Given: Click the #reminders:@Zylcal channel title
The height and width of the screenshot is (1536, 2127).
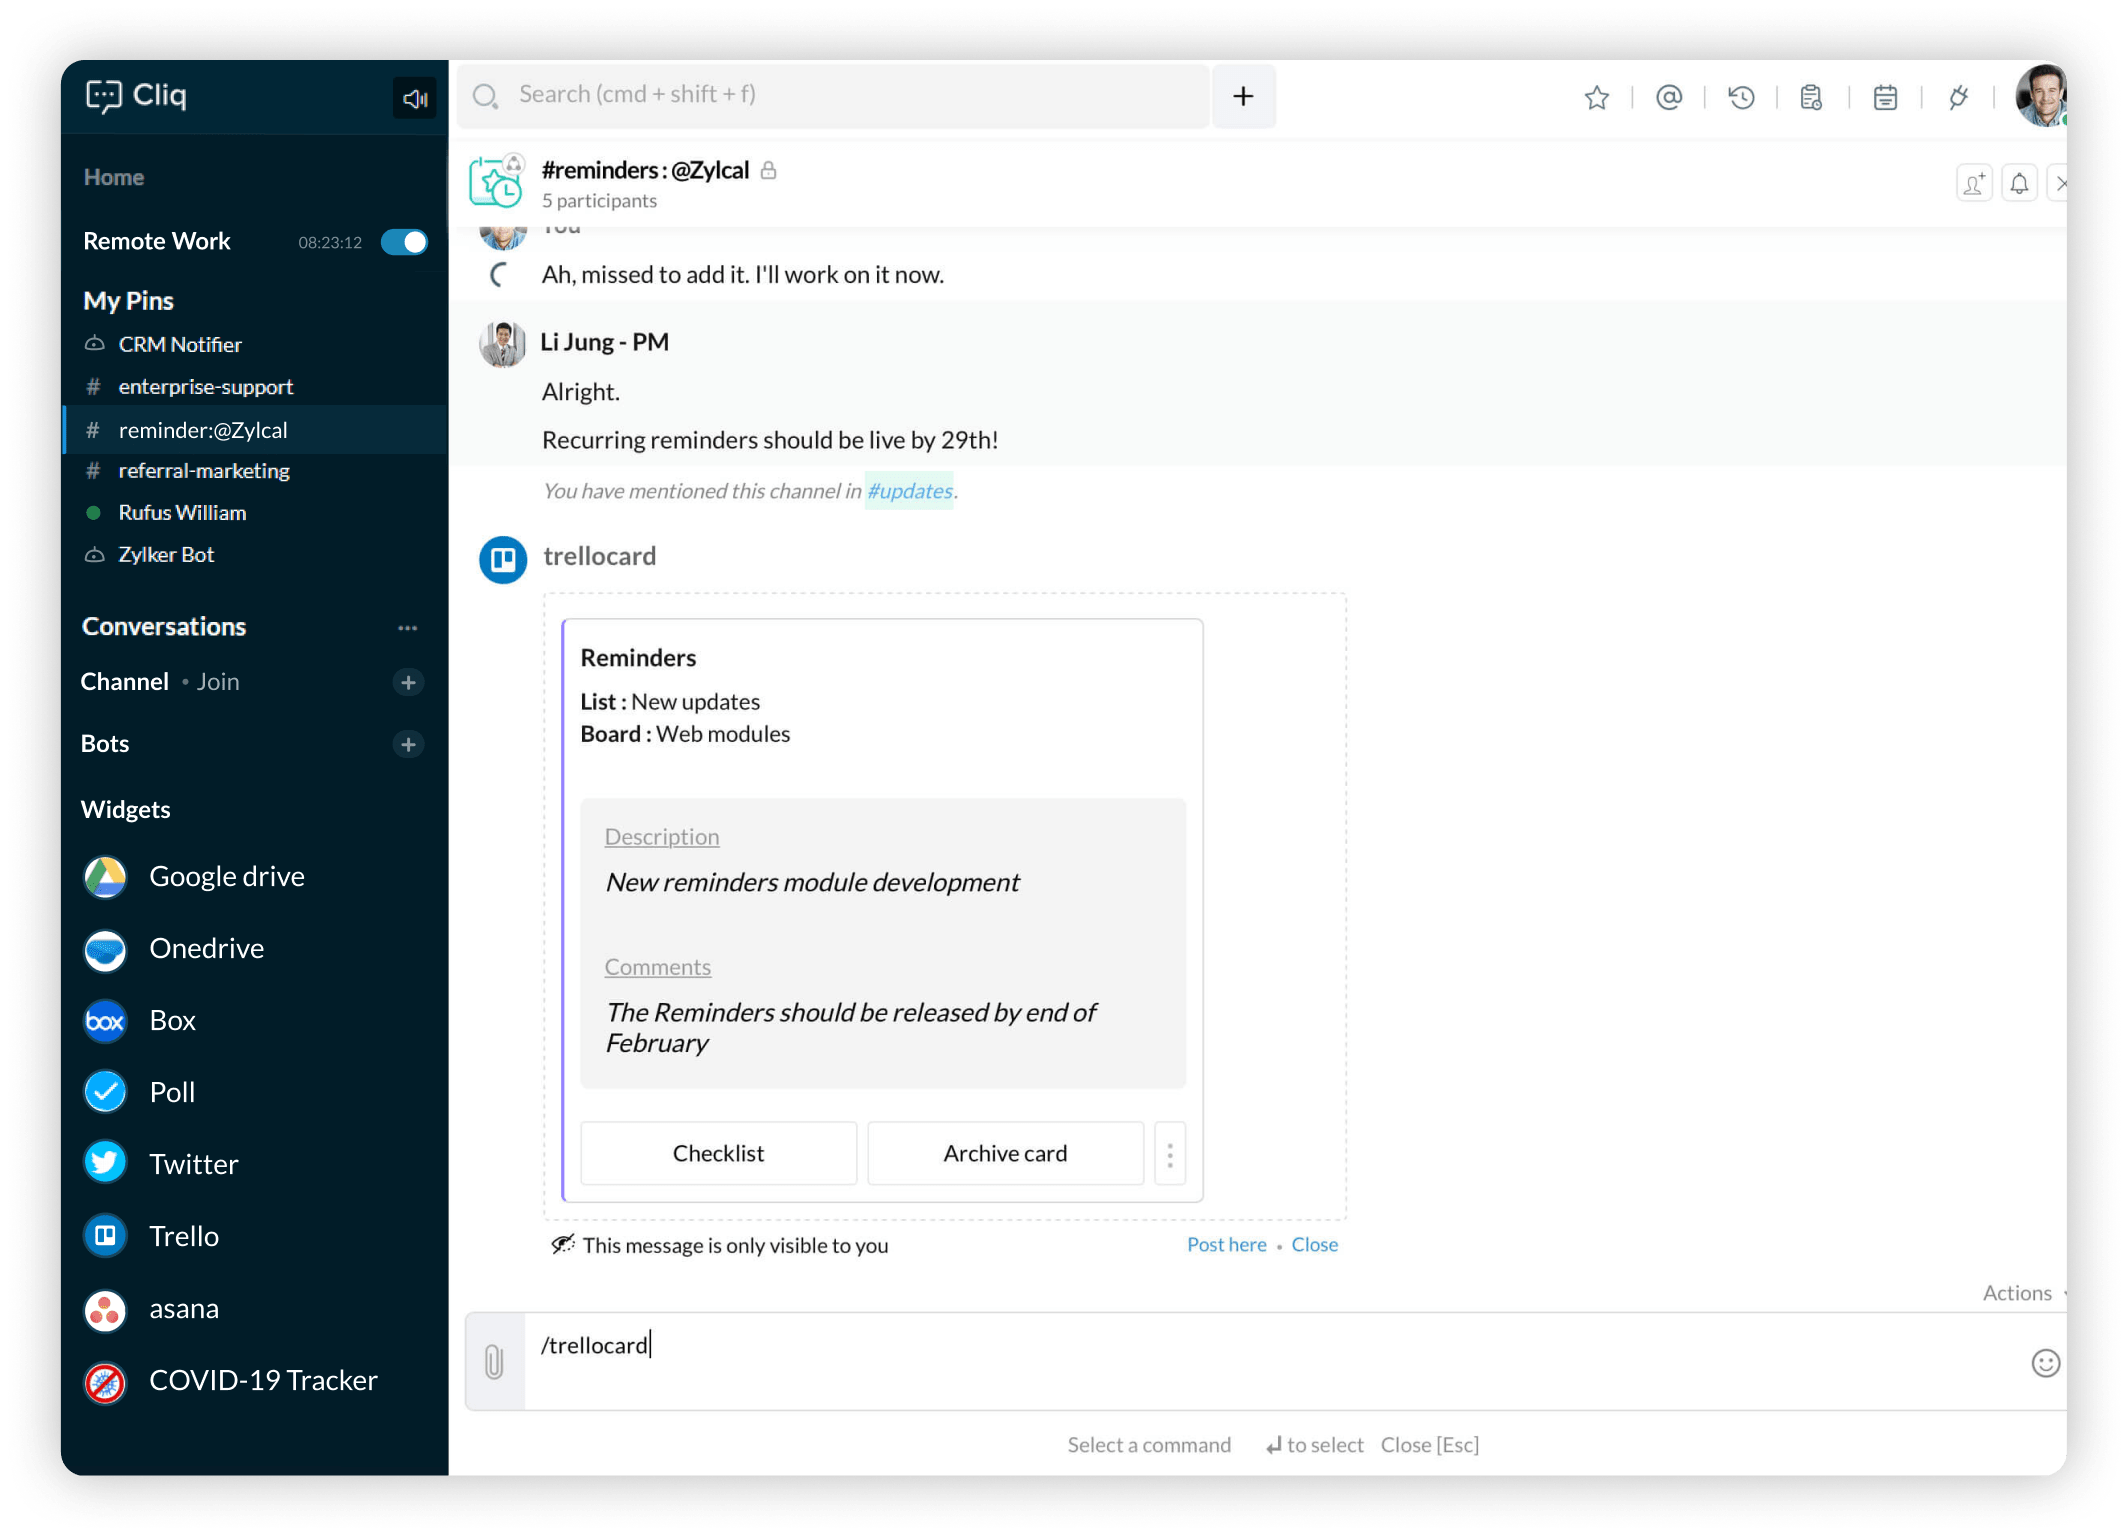Looking at the screenshot, I should pos(645,170).
